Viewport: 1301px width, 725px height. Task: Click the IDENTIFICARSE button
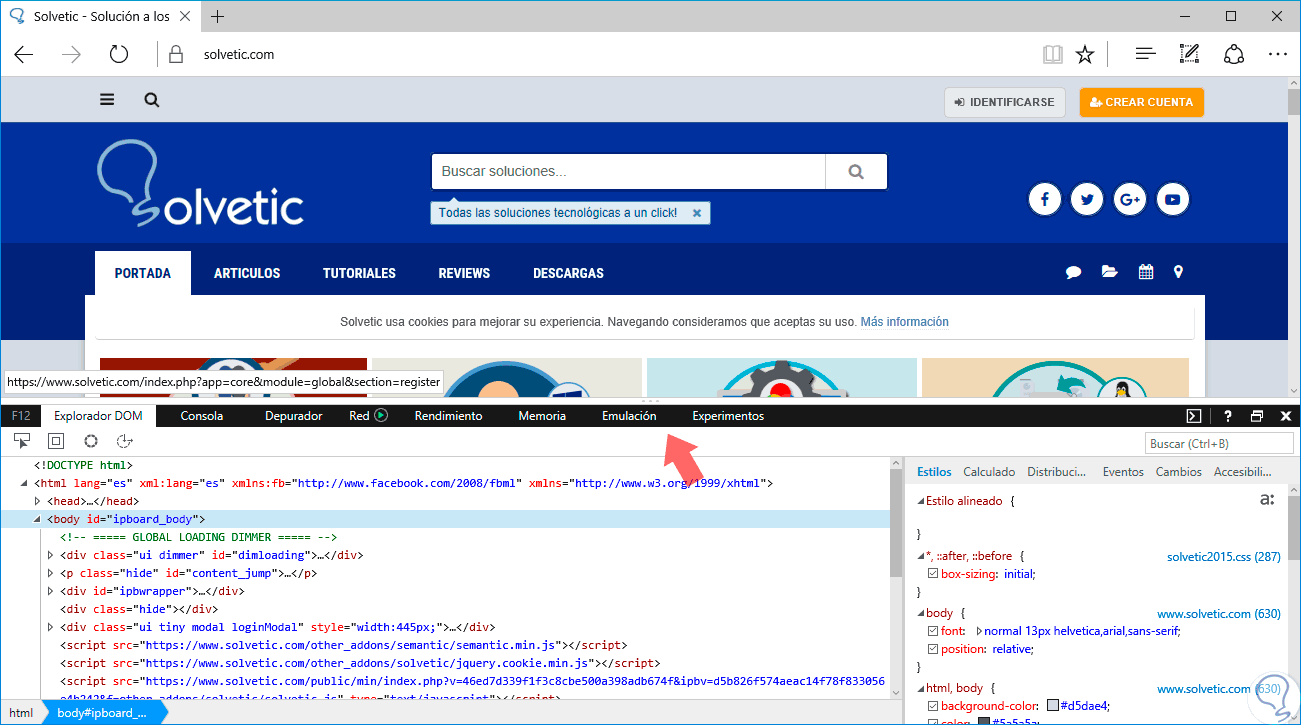click(1005, 102)
